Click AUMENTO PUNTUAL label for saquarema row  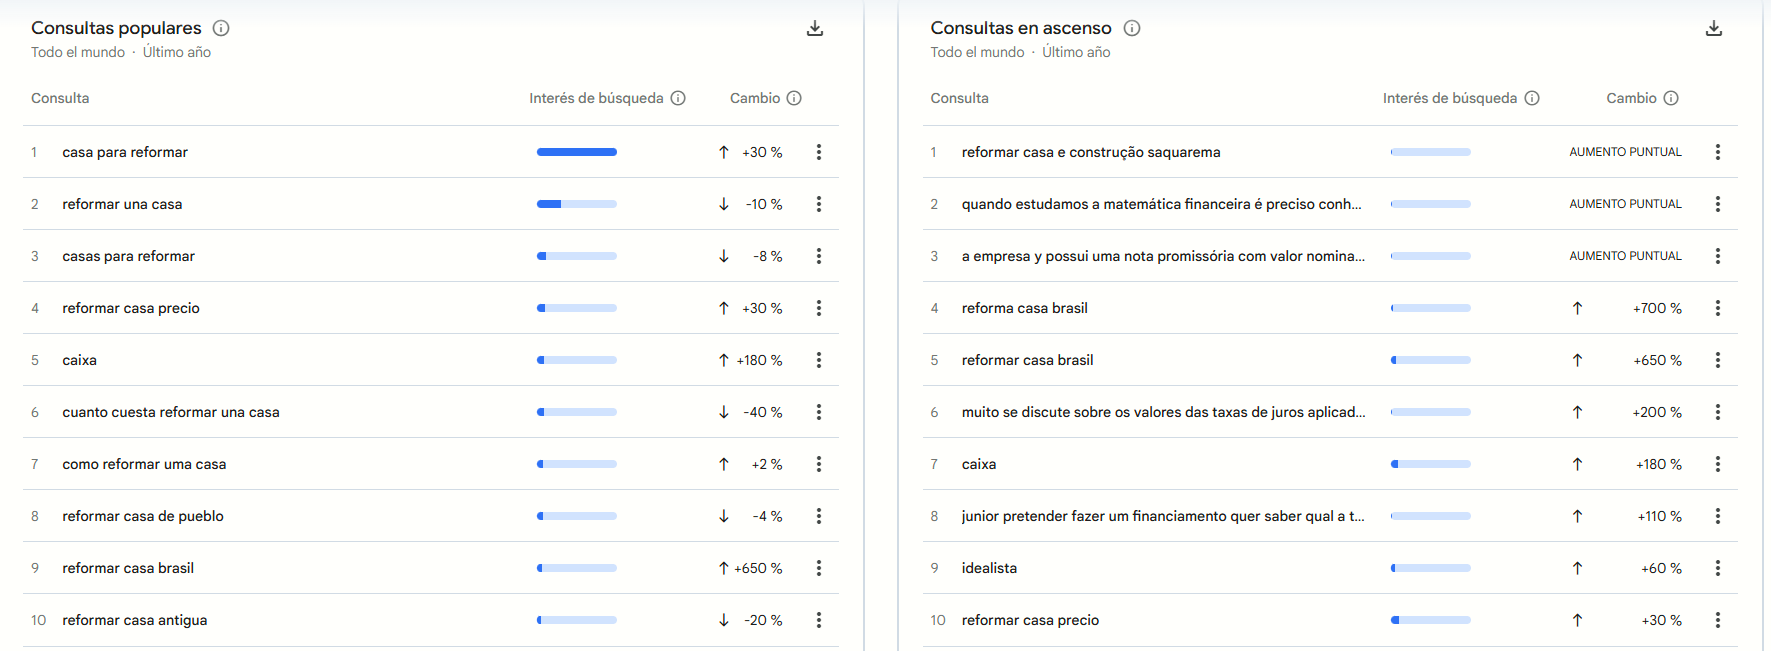point(1625,152)
